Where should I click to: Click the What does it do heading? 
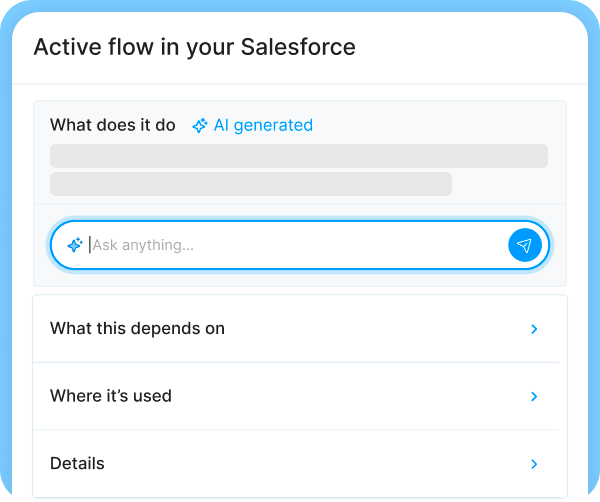113,125
